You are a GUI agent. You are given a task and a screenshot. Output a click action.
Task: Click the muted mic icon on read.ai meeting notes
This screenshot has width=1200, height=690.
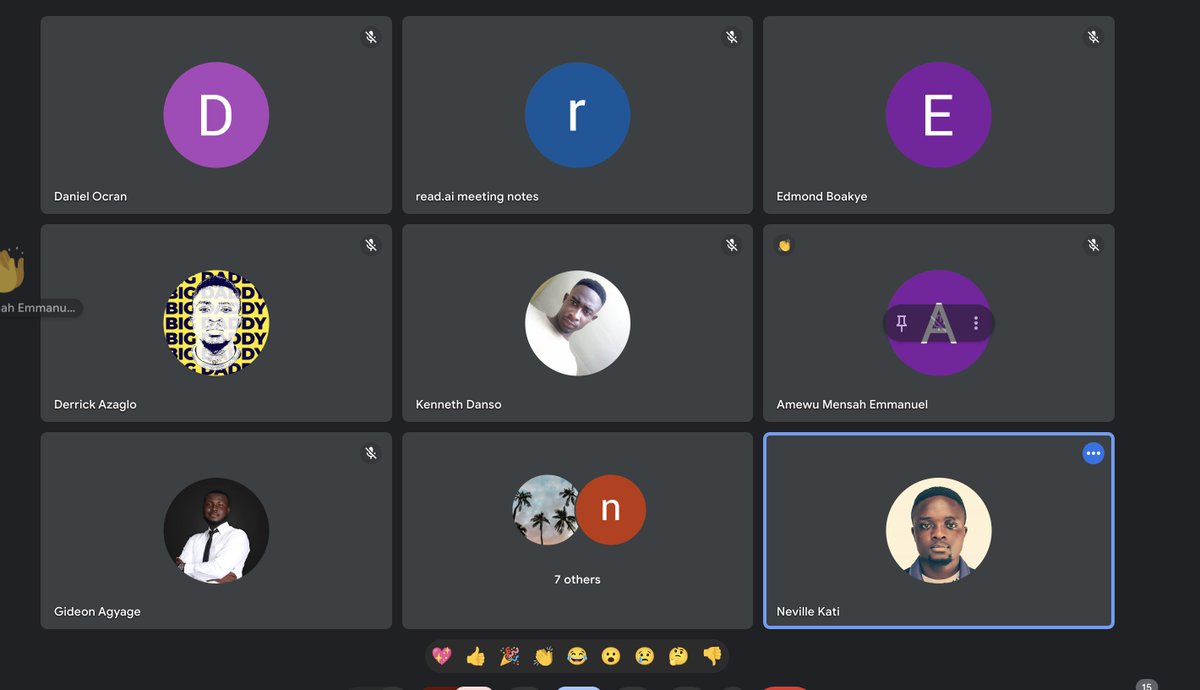(732, 37)
